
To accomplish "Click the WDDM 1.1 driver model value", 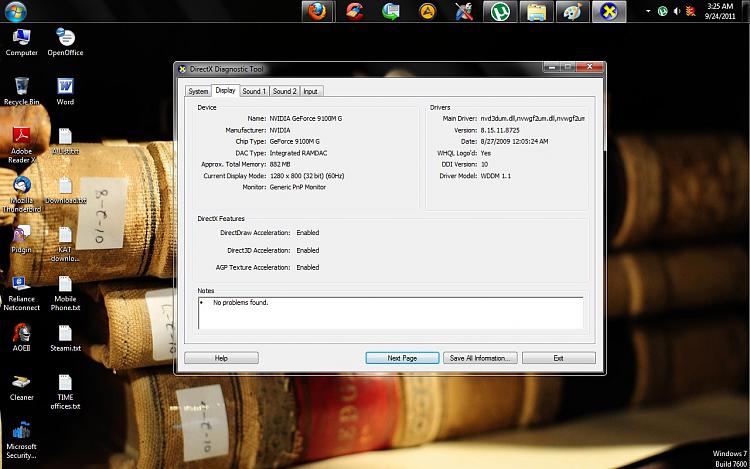I will click(496, 176).
